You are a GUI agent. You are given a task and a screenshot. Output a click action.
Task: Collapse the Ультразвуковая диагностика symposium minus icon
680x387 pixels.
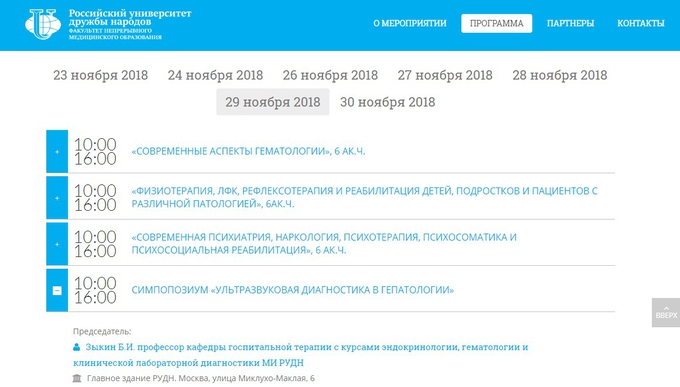coord(57,291)
